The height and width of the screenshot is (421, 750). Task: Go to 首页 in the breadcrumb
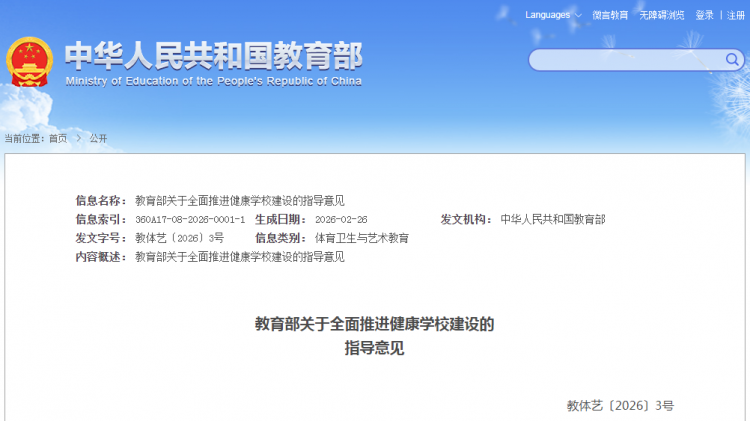58,138
